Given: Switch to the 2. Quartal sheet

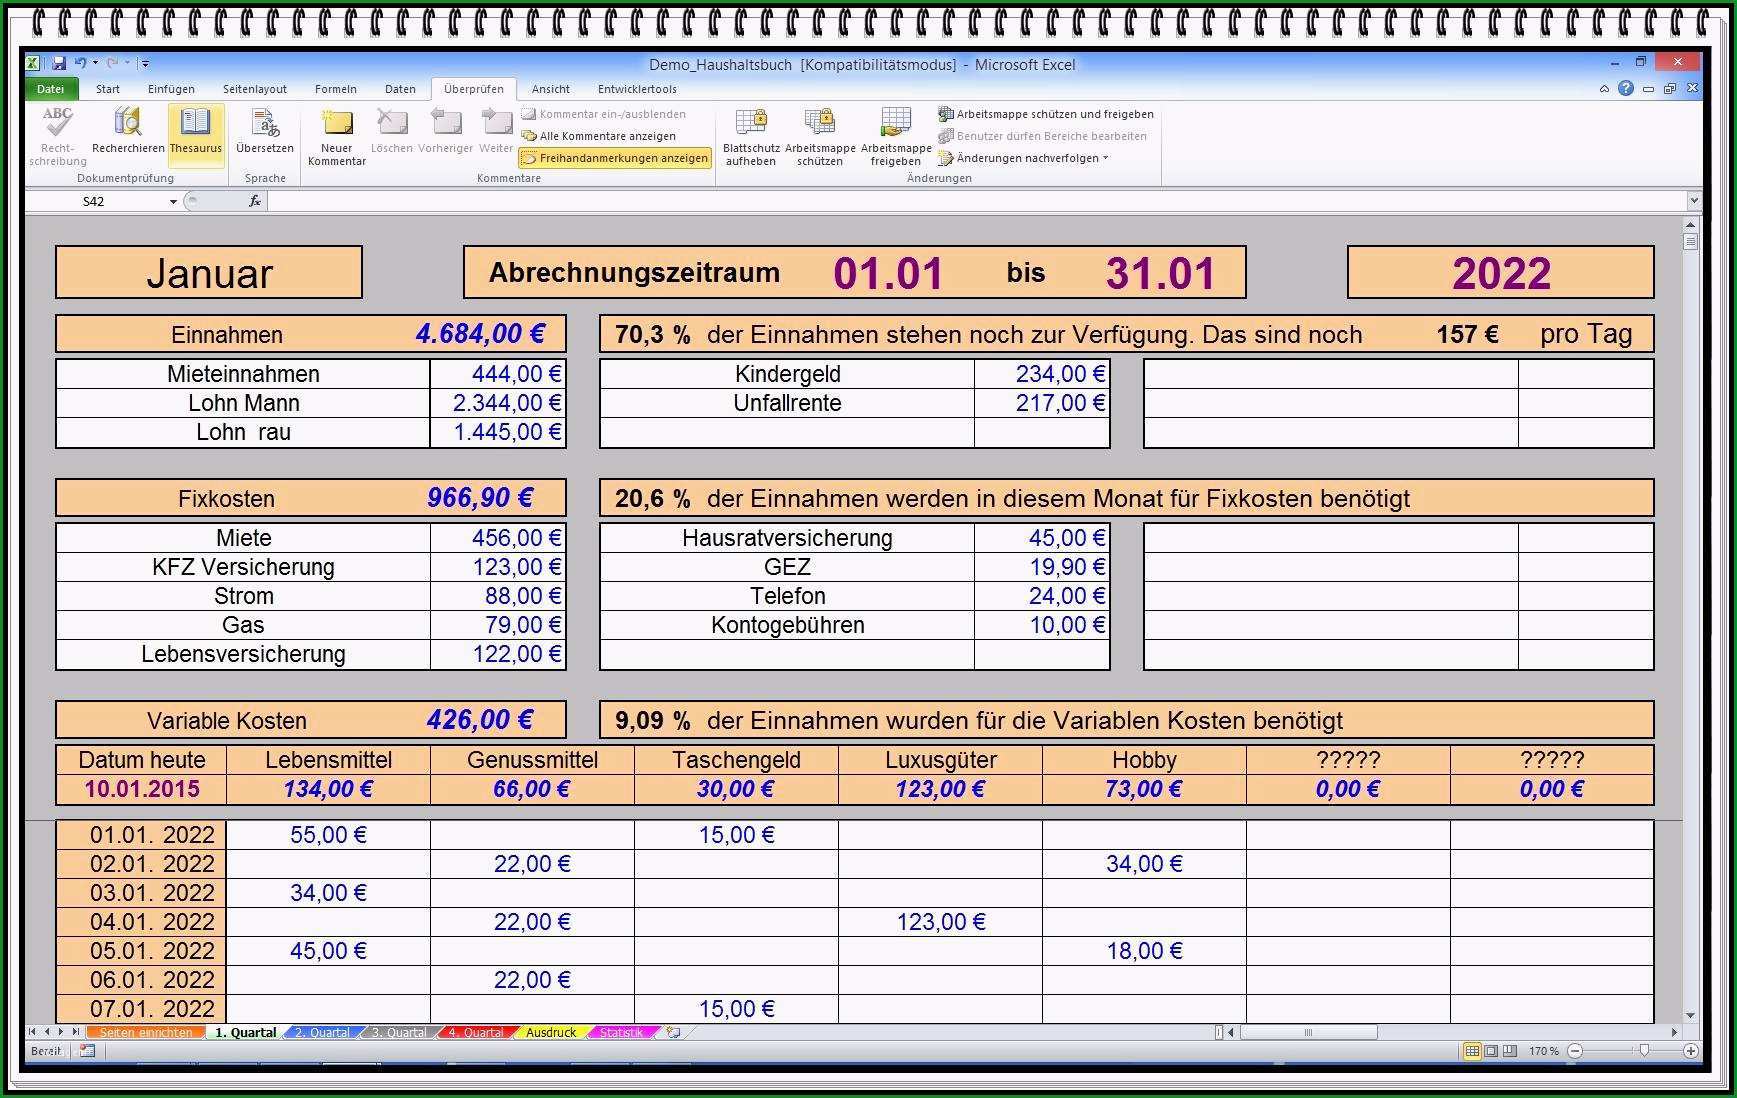Looking at the screenshot, I should click(x=322, y=1032).
